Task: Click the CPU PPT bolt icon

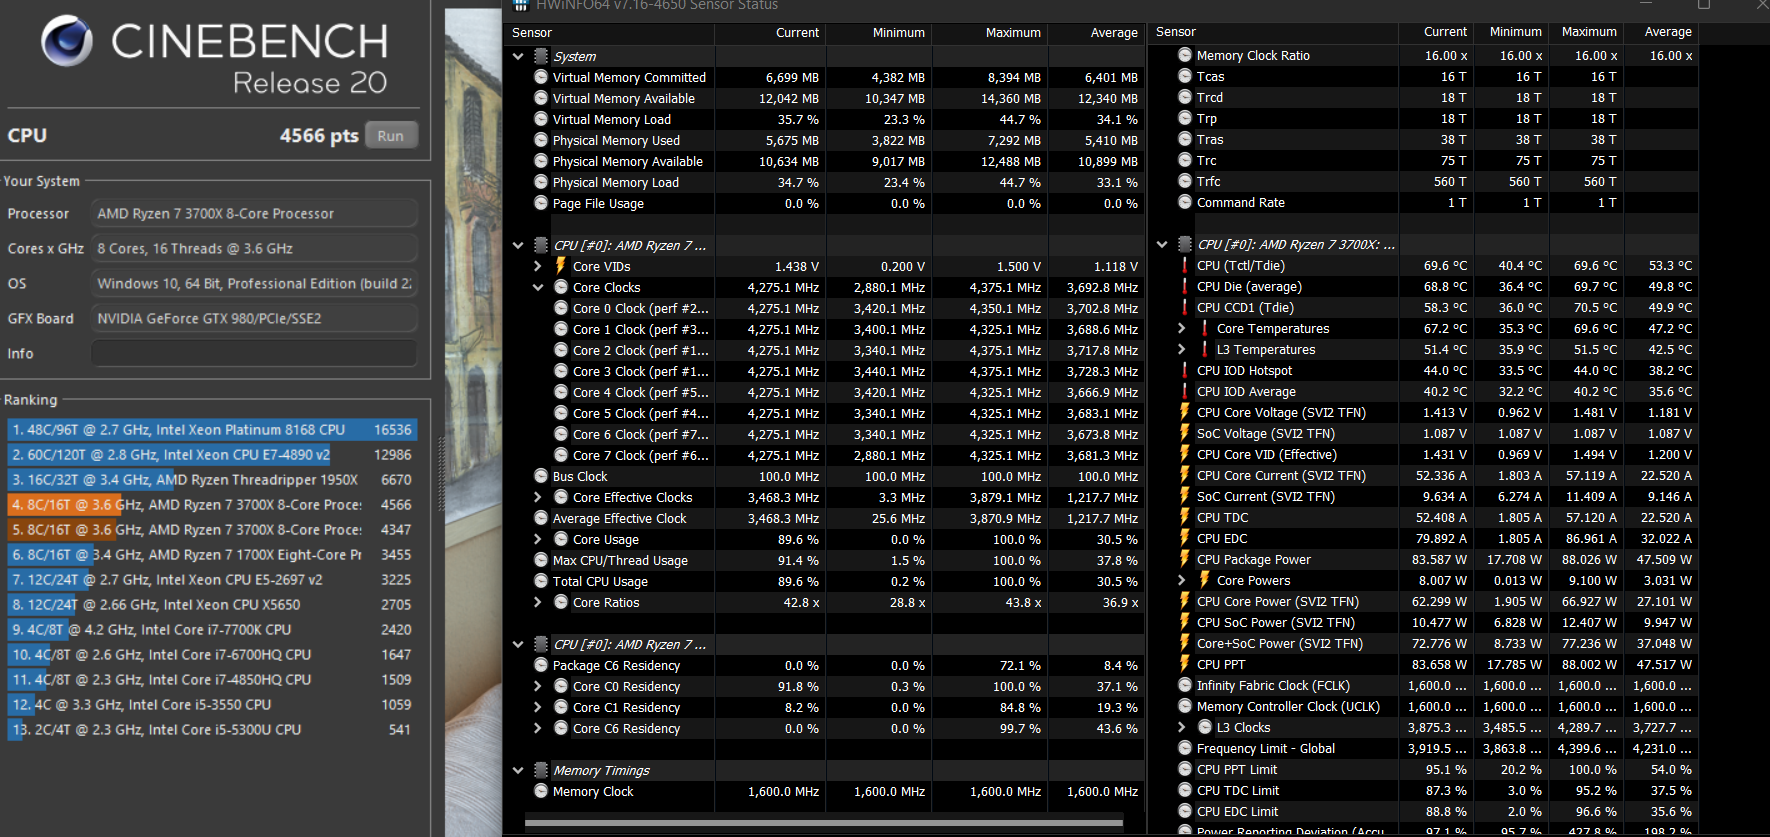Action: 1185,664
